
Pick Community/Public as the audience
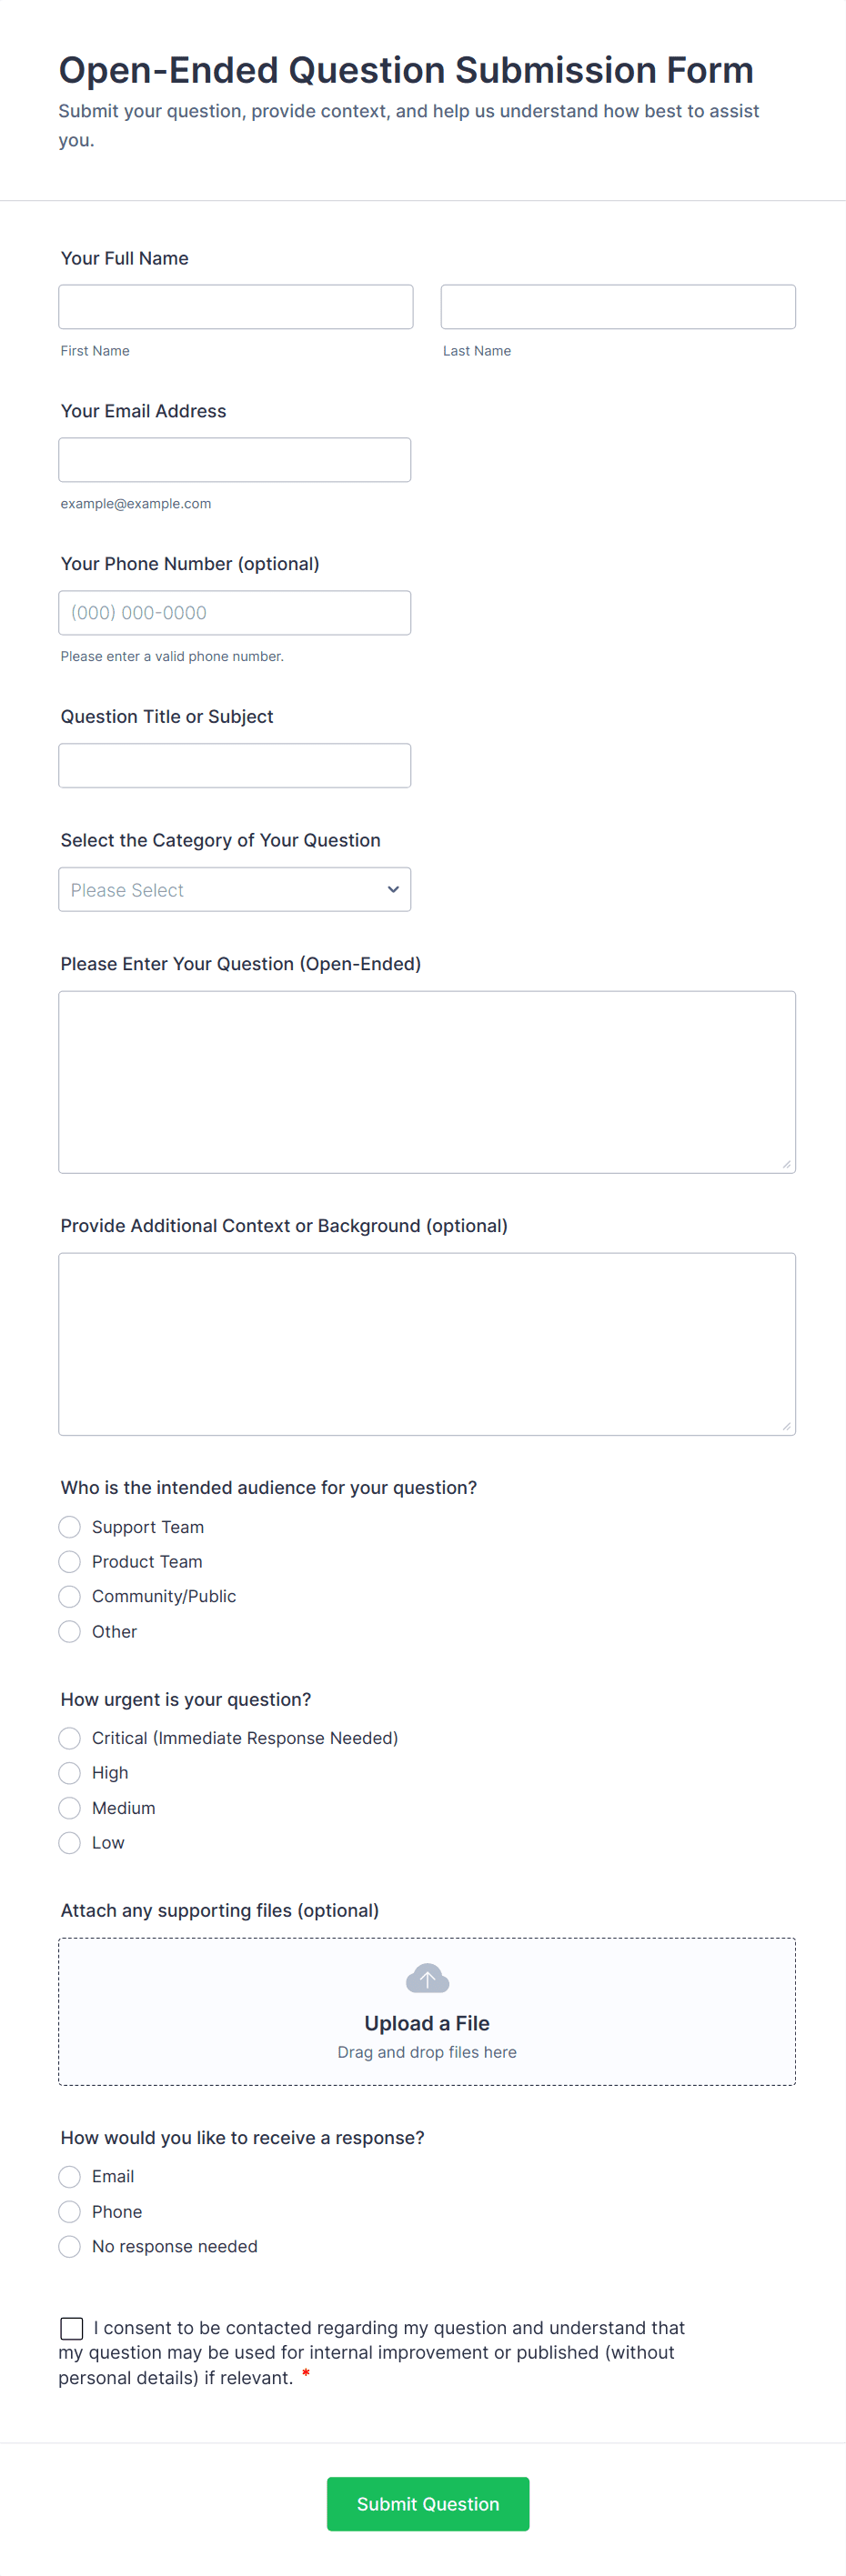pos(69,1596)
